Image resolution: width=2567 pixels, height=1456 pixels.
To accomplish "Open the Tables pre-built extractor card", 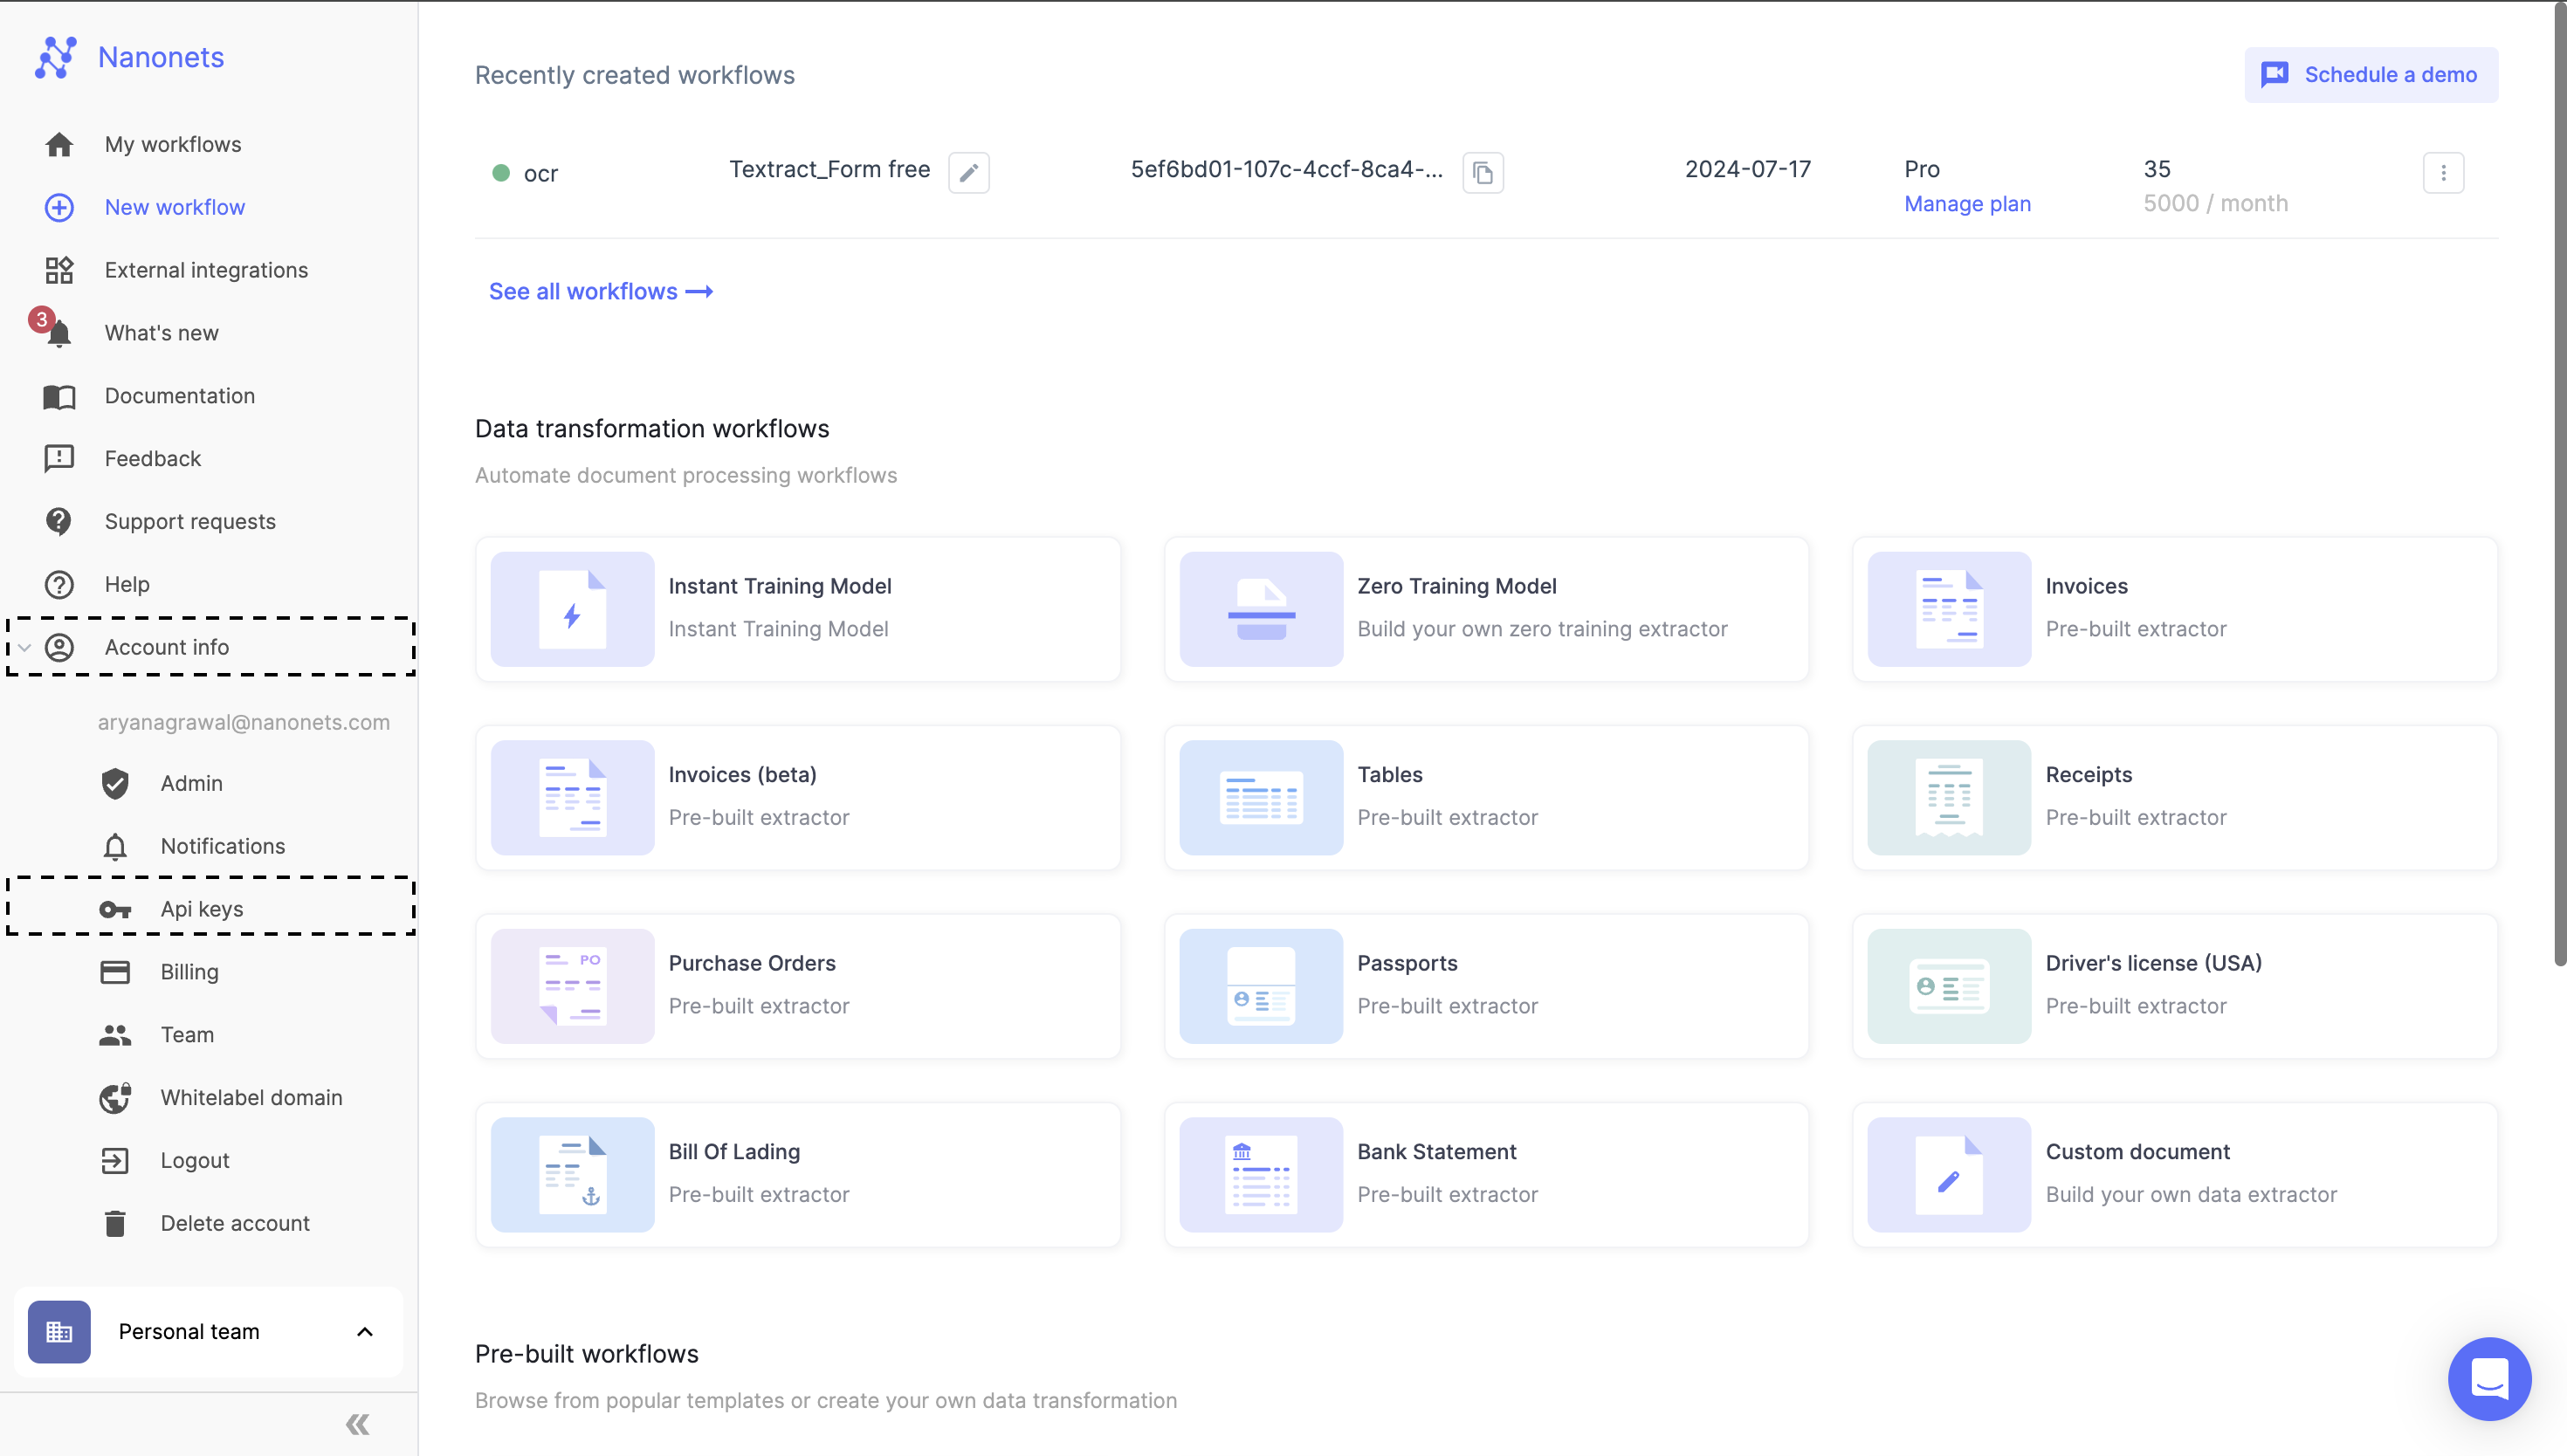I will tap(1486, 798).
